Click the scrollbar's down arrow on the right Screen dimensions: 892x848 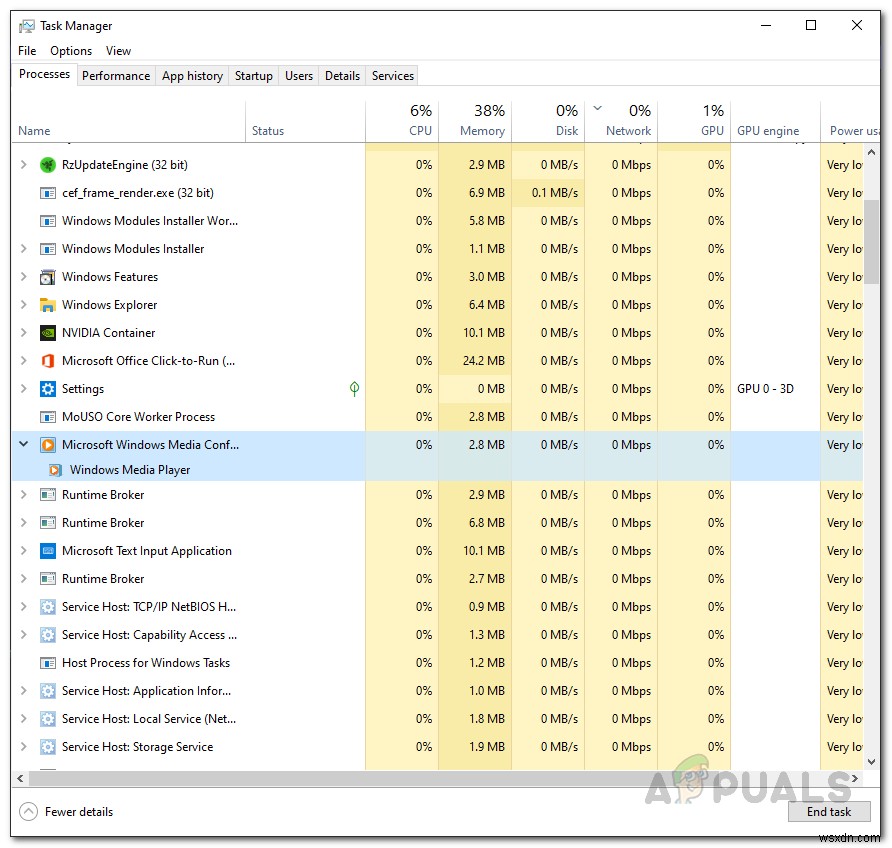(871, 763)
